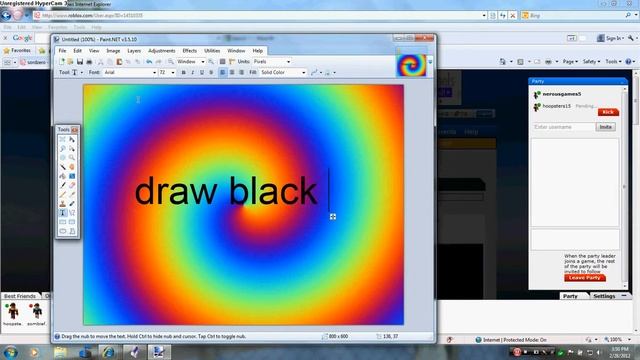Click the Leave Party button

(x=584, y=278)
